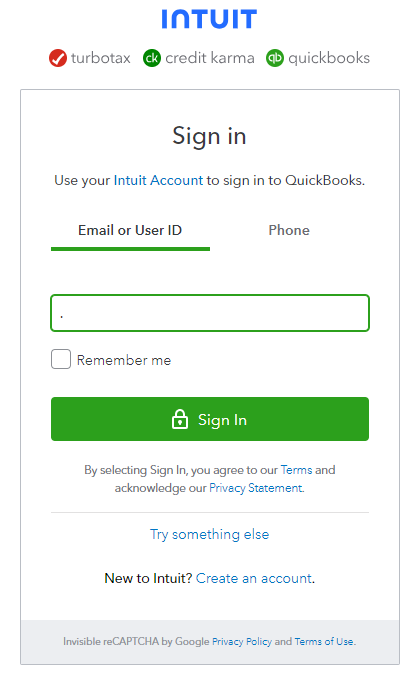Click the turbotax brand text
Viewport: 412px width, 673px height.
[x=100, y=58]
